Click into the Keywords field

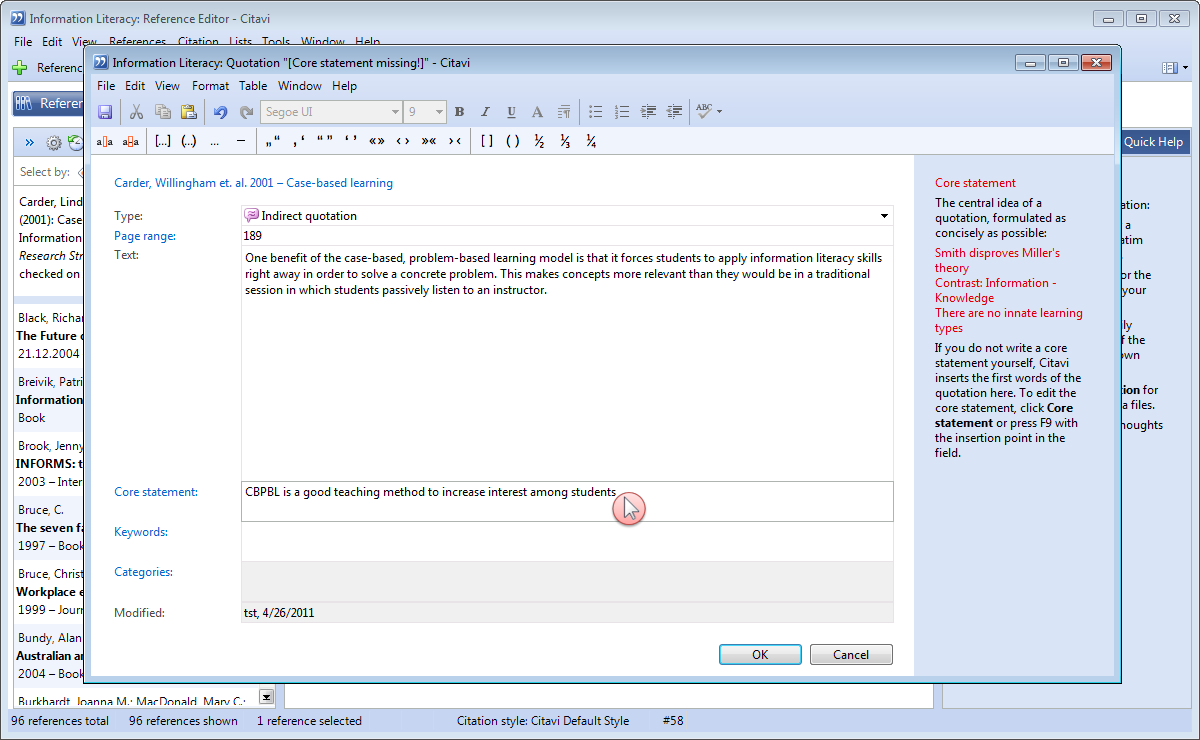(x=567, y=541)
